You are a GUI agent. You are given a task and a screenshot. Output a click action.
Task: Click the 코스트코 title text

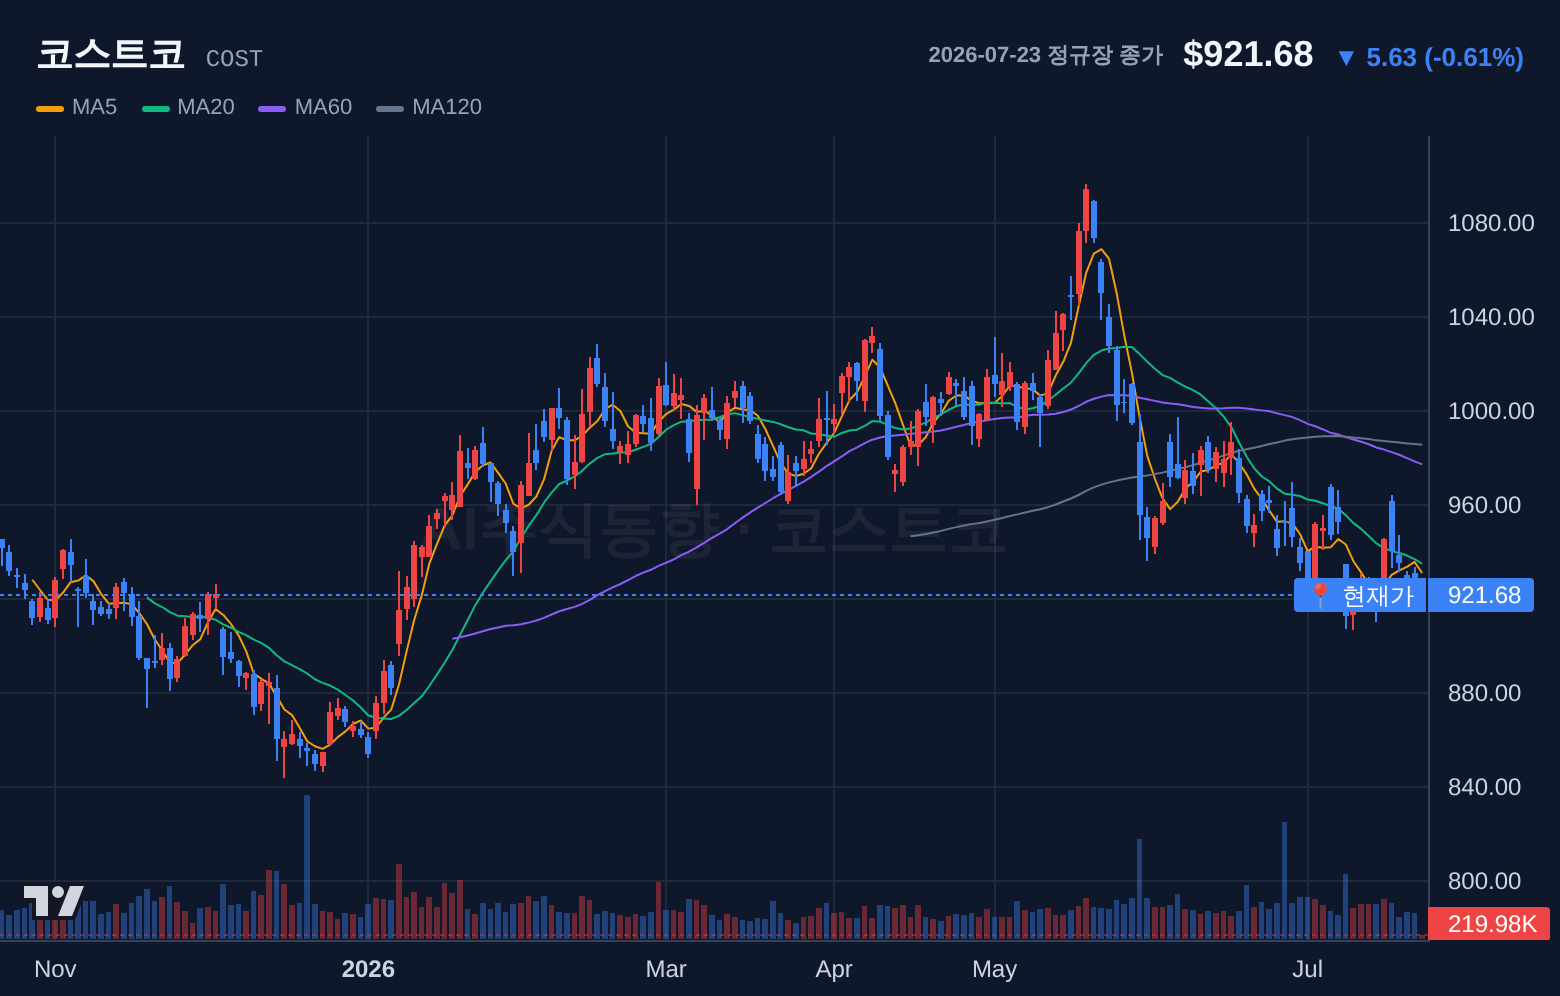coord(111,54)
